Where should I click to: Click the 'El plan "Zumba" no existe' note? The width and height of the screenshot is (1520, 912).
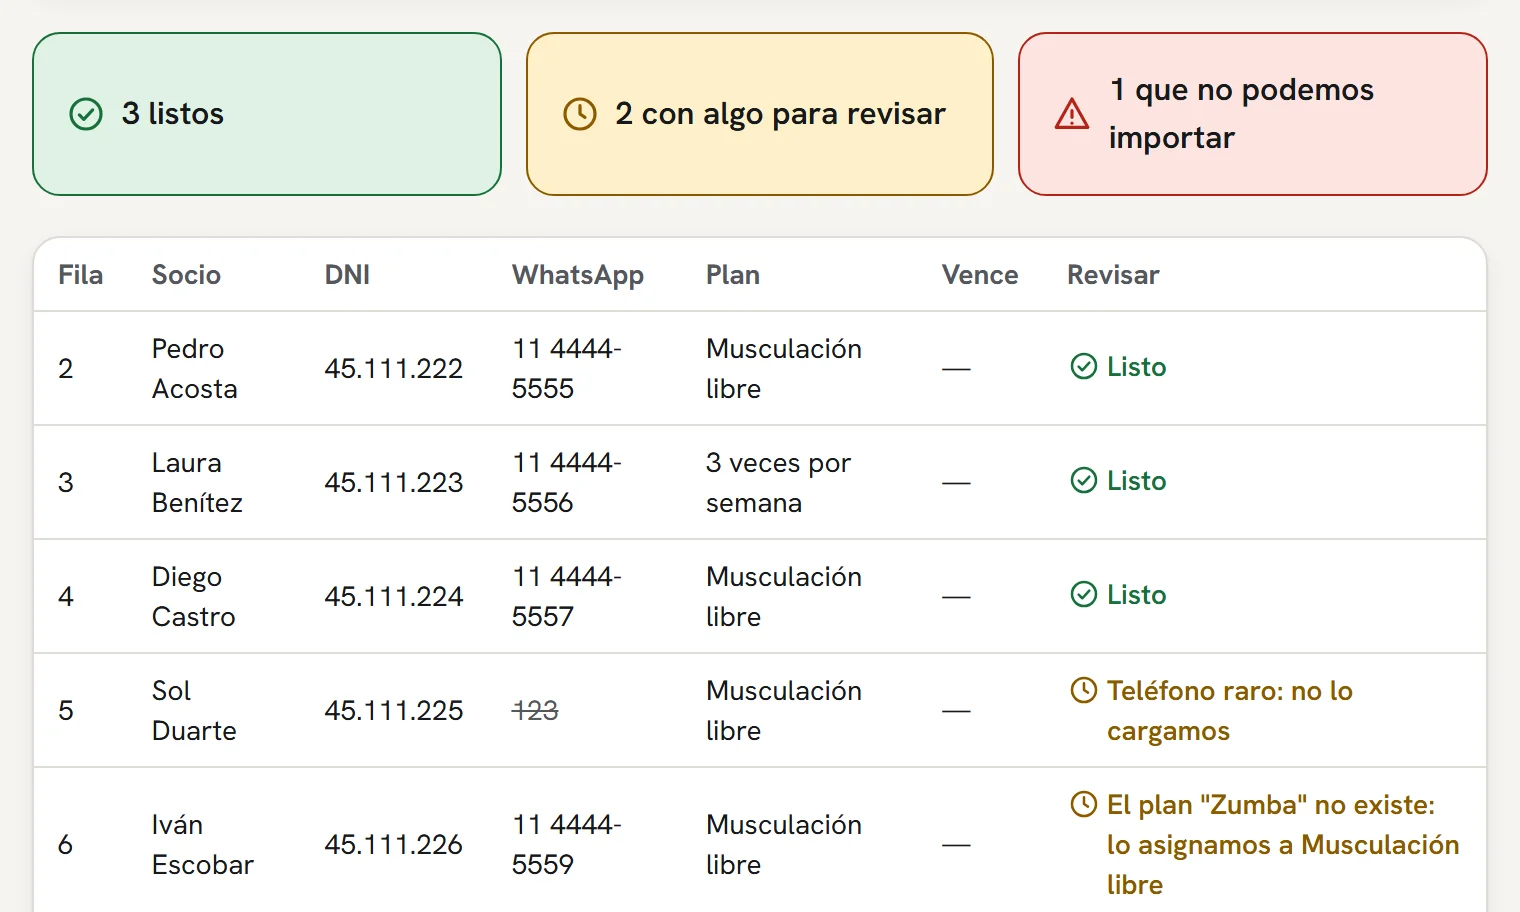click(1283, 845)
